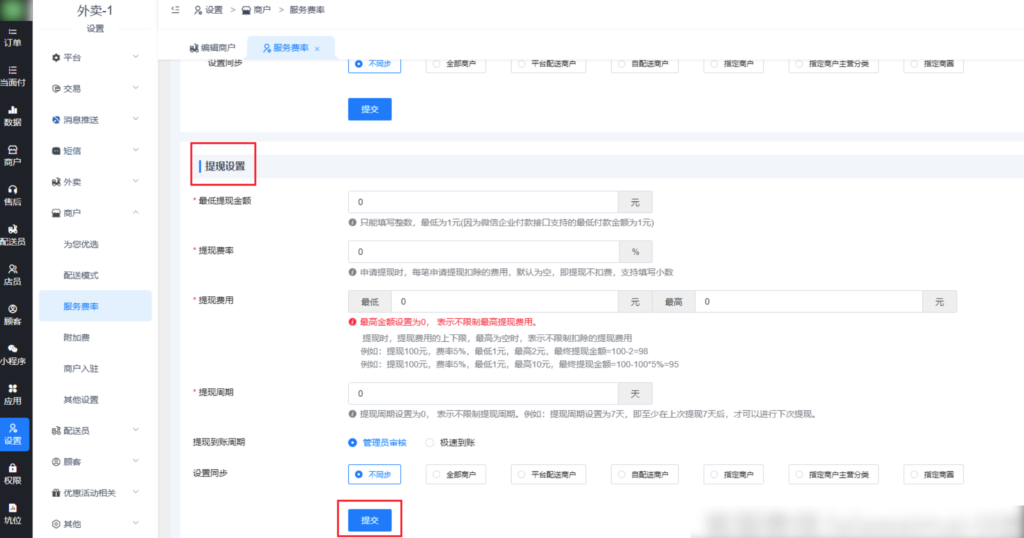Go to 小程序 in the sidebar
The width and height of the screenshot is (1024, 538).
click(x=13, y=353)
